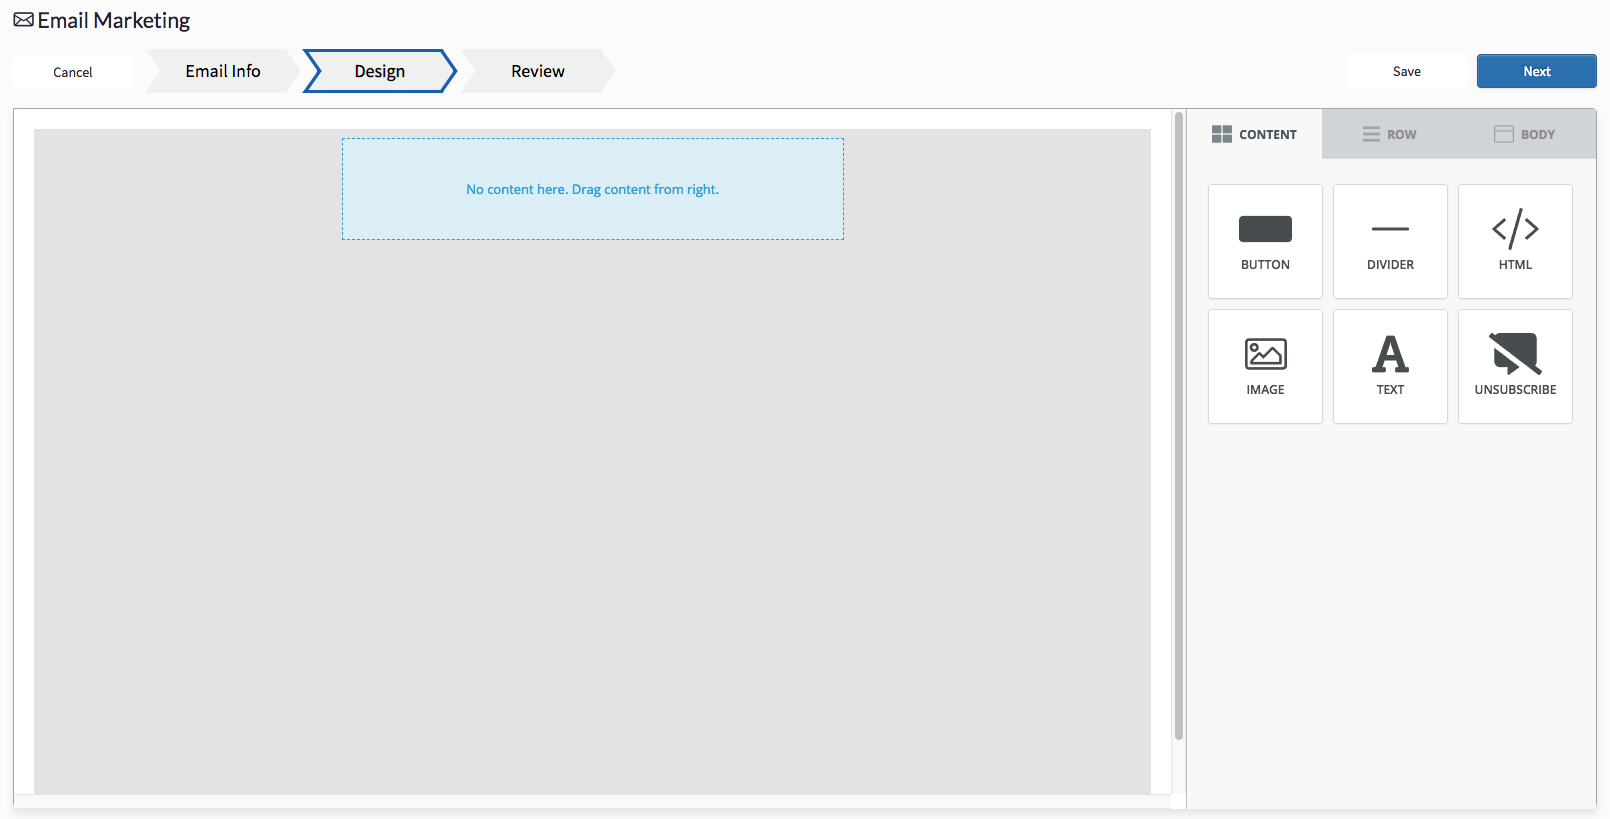1610x819 pixels.
Task: Select the HTML content block
Action: click(1515, 241)
